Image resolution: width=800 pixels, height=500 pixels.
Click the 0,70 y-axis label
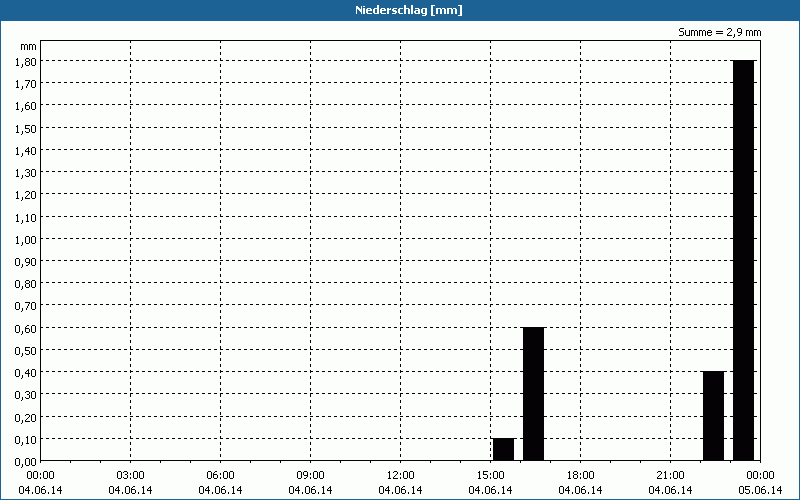point(26,307)
